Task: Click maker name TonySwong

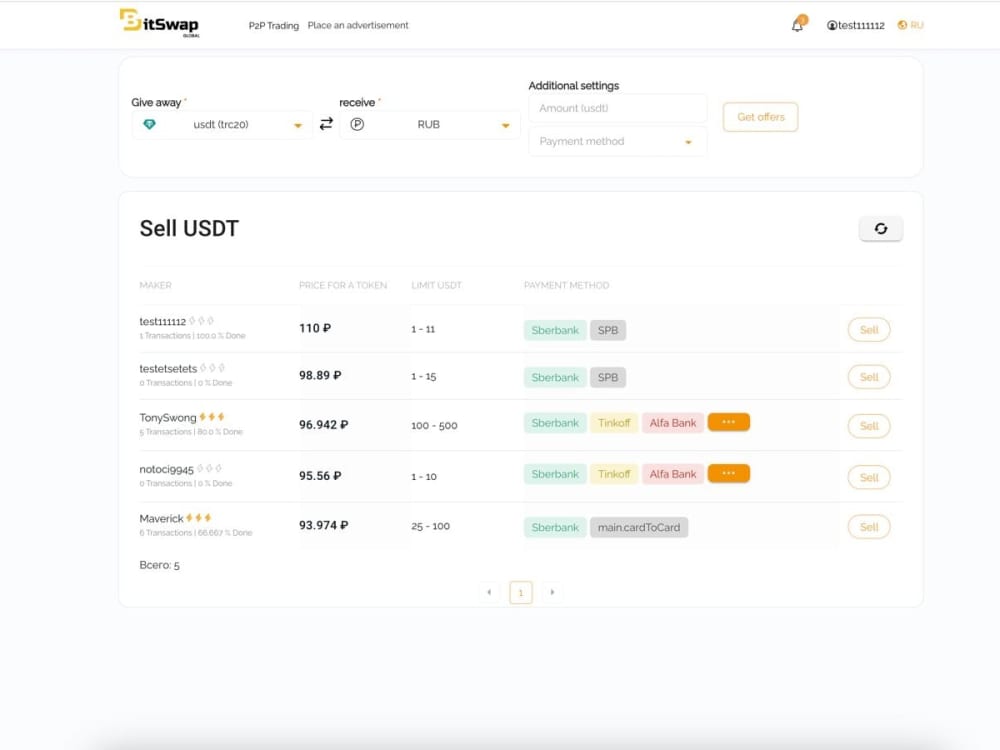Action: click(x=168, y=418)
